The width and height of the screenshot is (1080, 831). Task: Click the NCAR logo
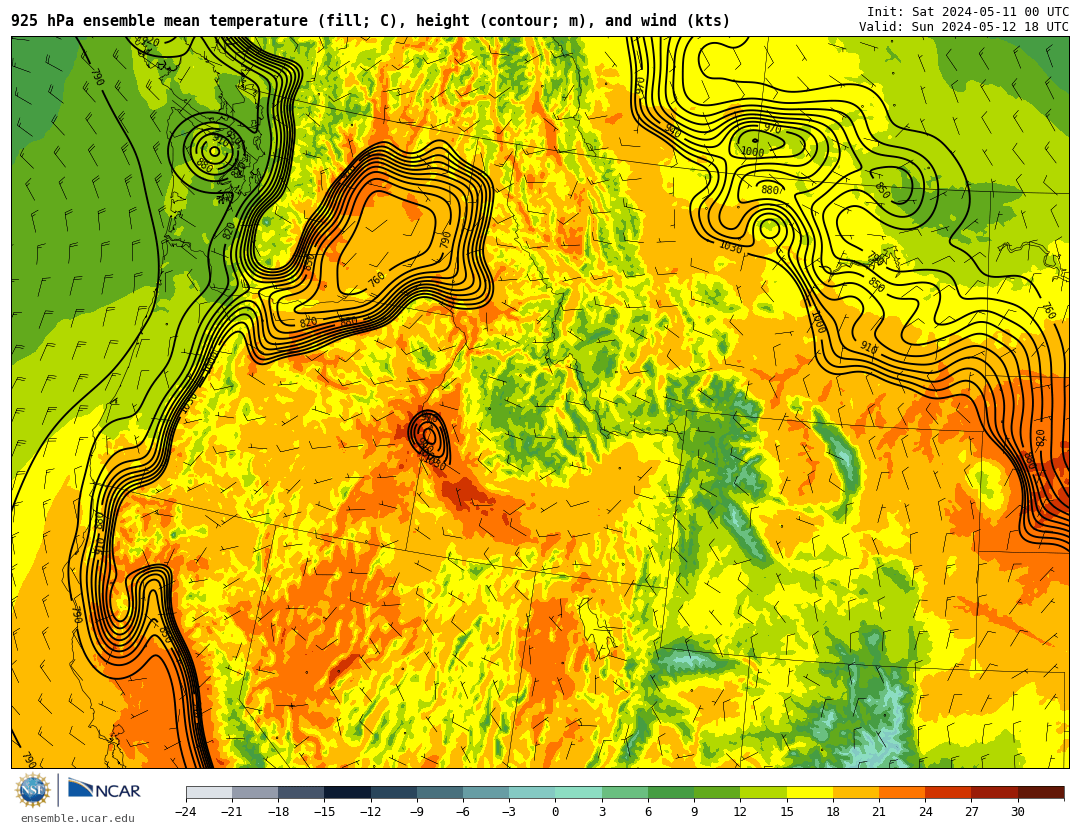(104, 790)
